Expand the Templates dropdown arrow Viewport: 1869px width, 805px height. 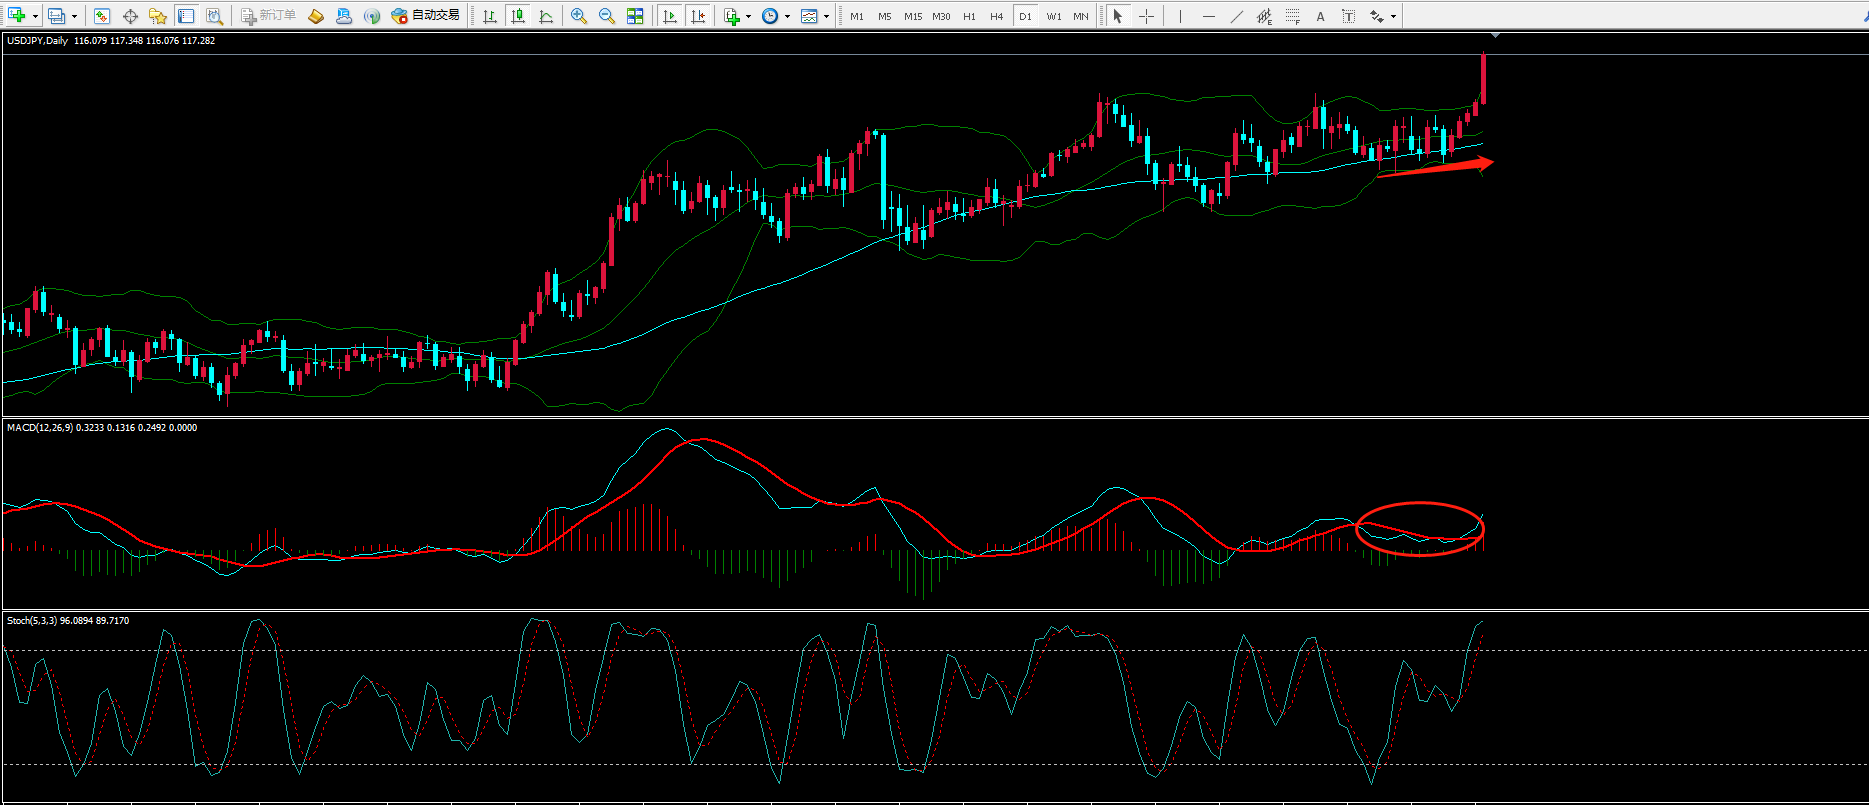tap(826, 17)
